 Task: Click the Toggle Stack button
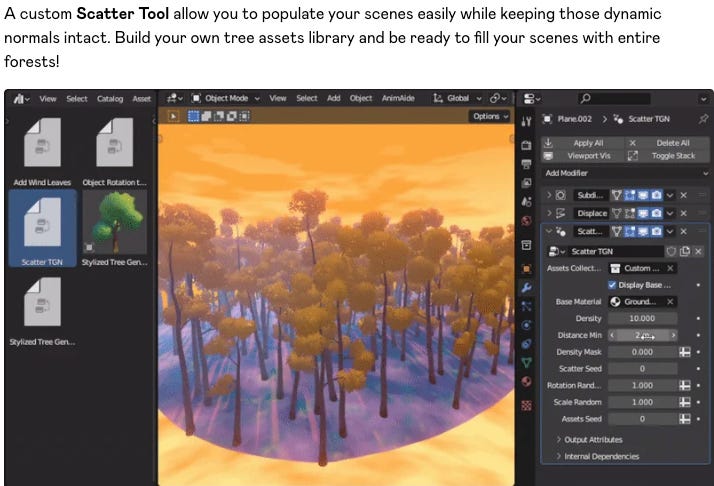click(x=667, y=156)
